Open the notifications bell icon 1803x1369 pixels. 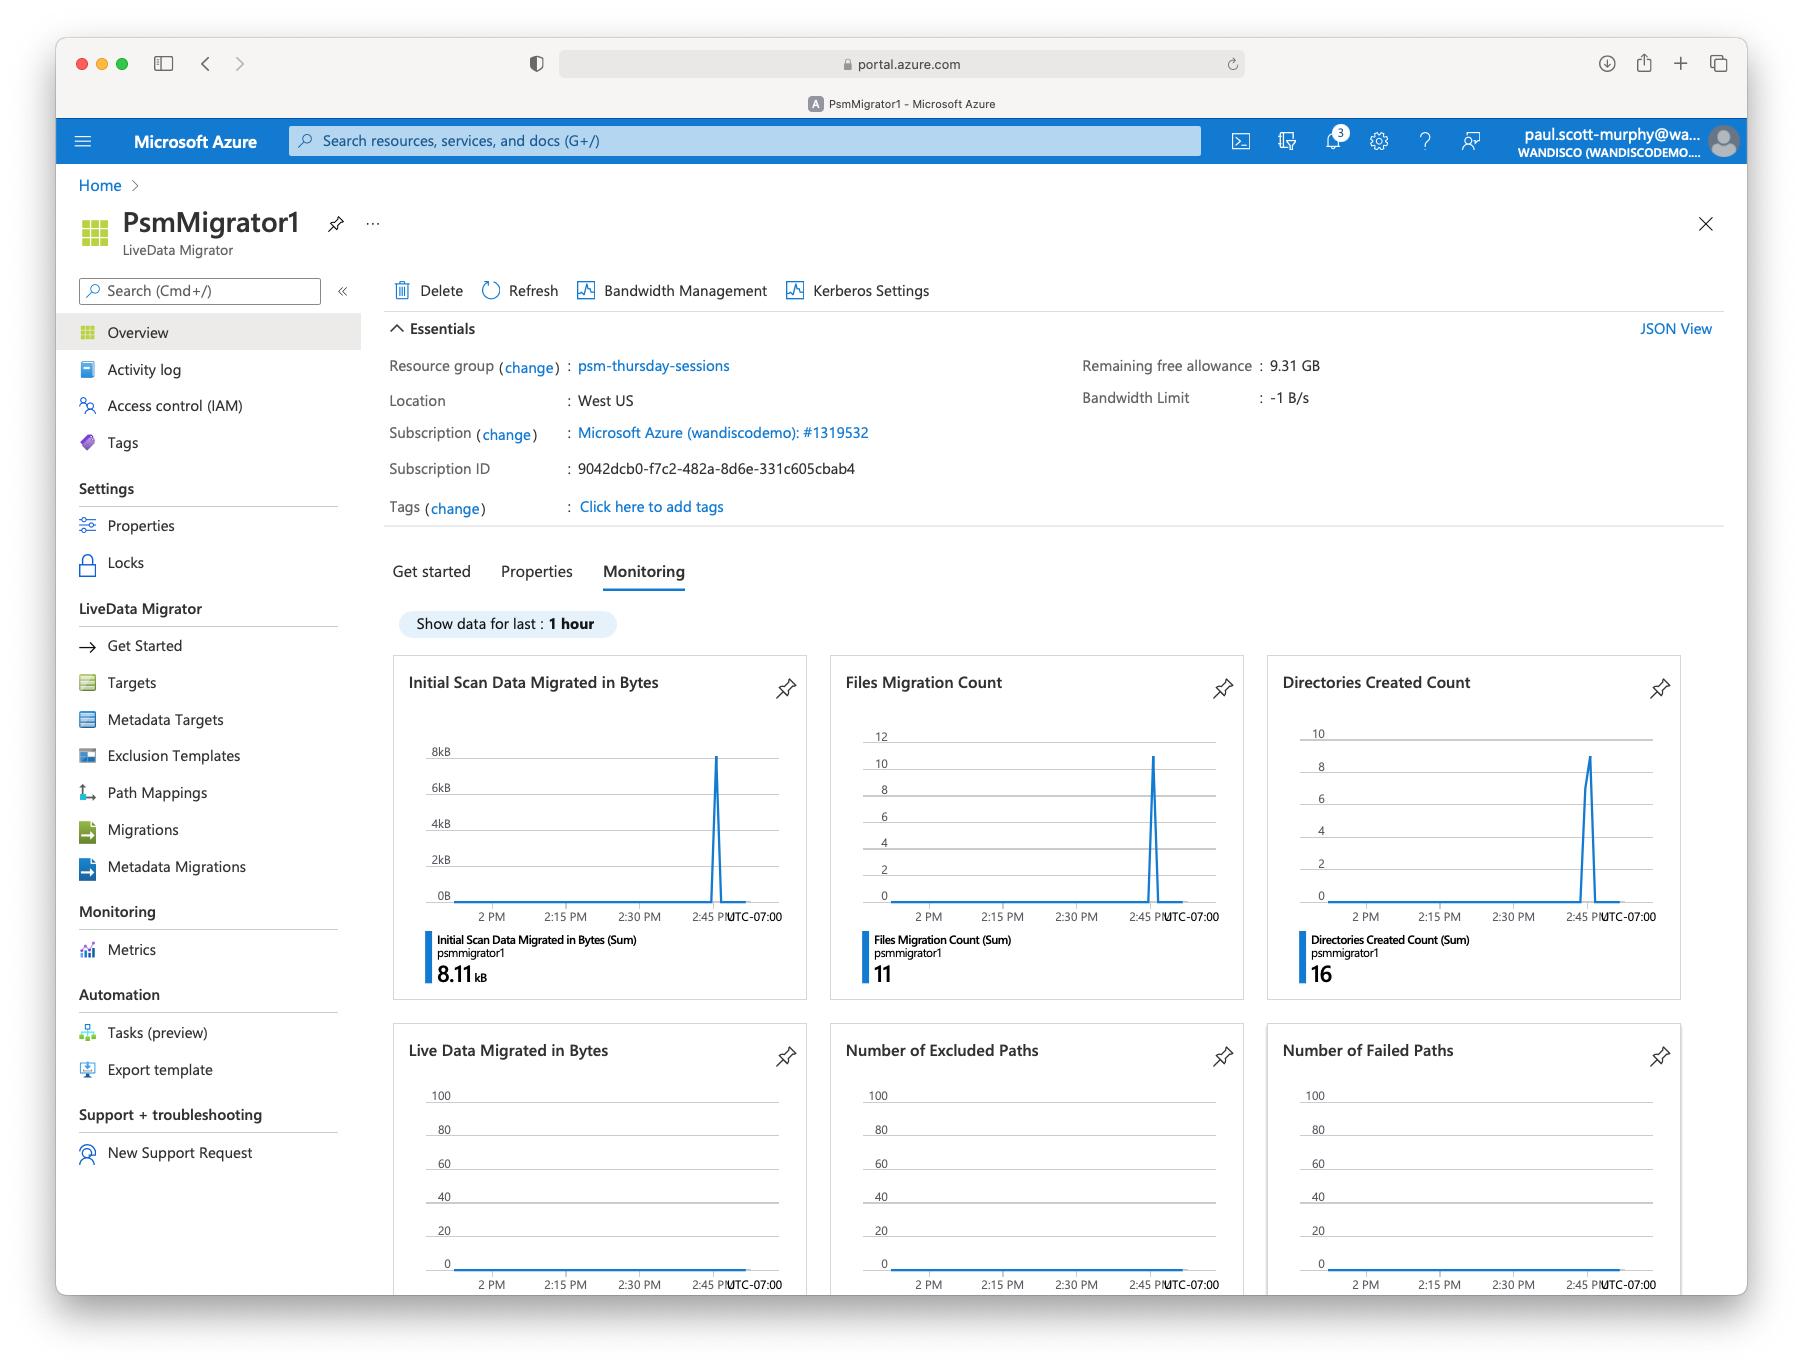coord(1333,141)
